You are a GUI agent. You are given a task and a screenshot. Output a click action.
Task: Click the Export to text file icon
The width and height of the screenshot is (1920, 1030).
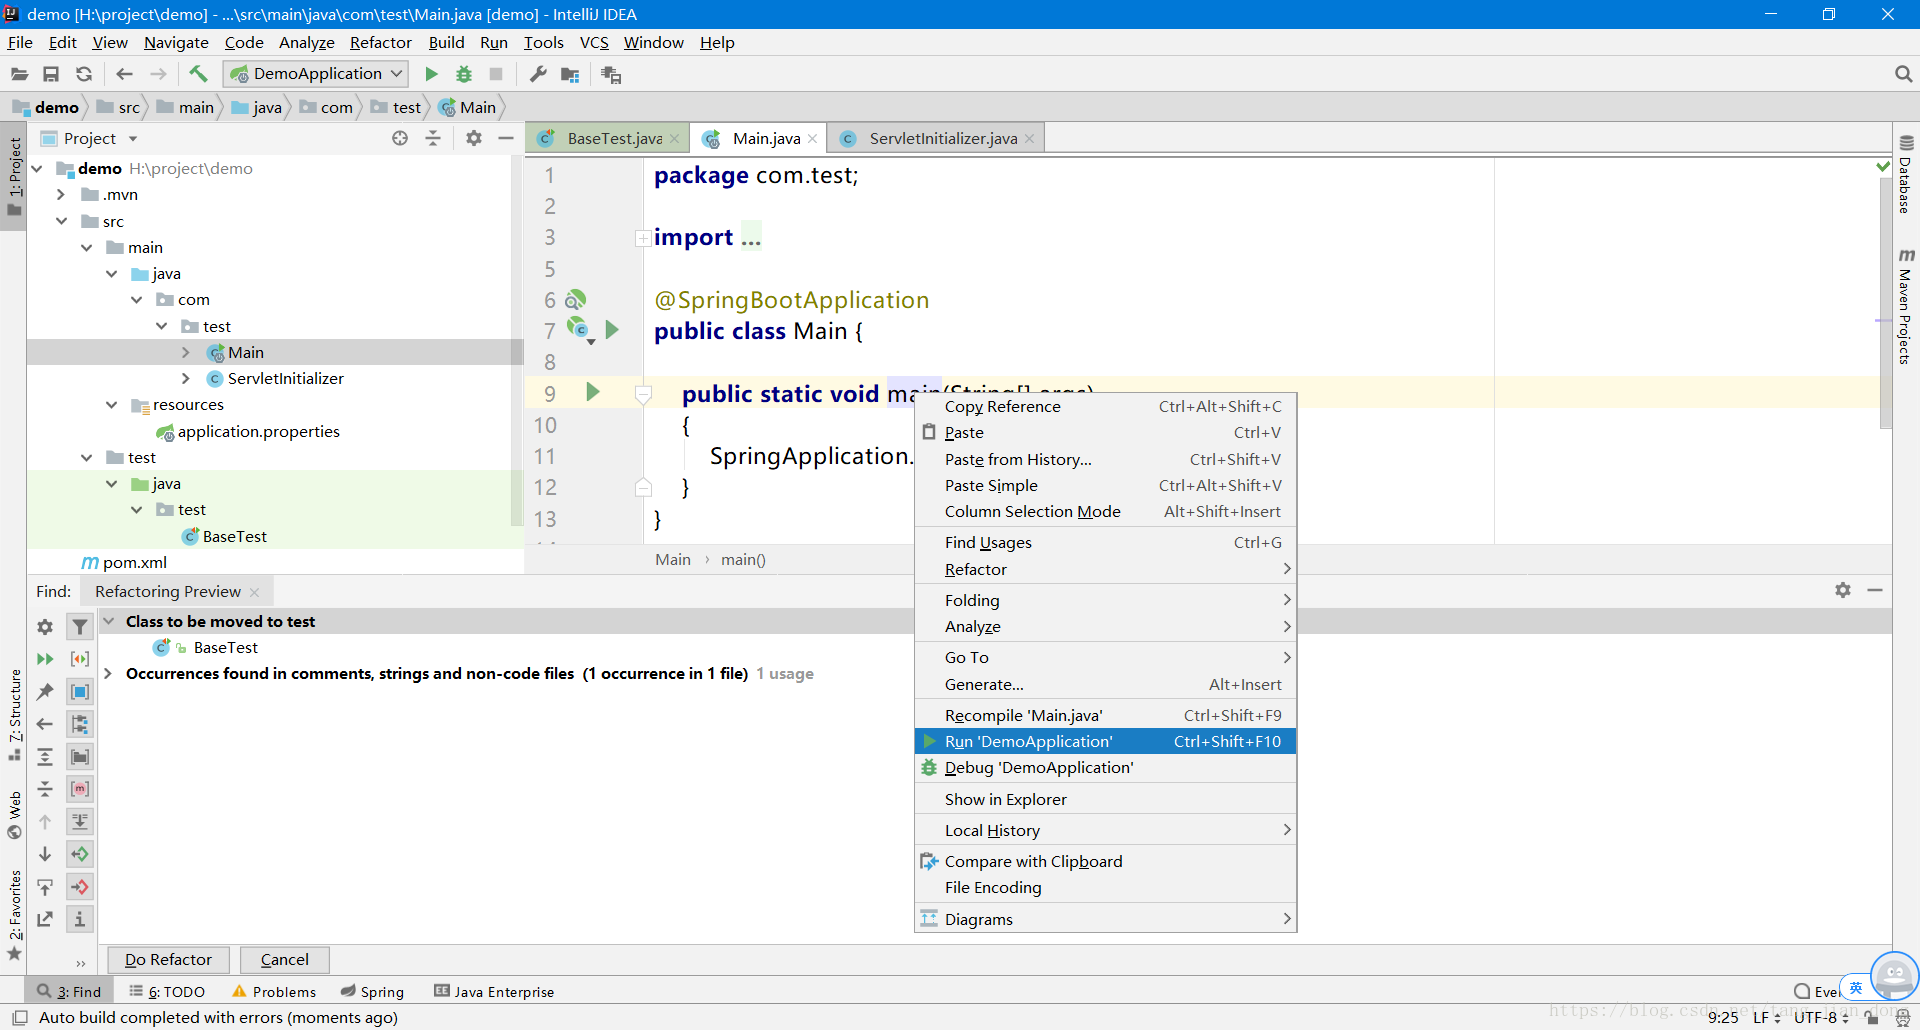pyautogui.click(x=45, y=919)
